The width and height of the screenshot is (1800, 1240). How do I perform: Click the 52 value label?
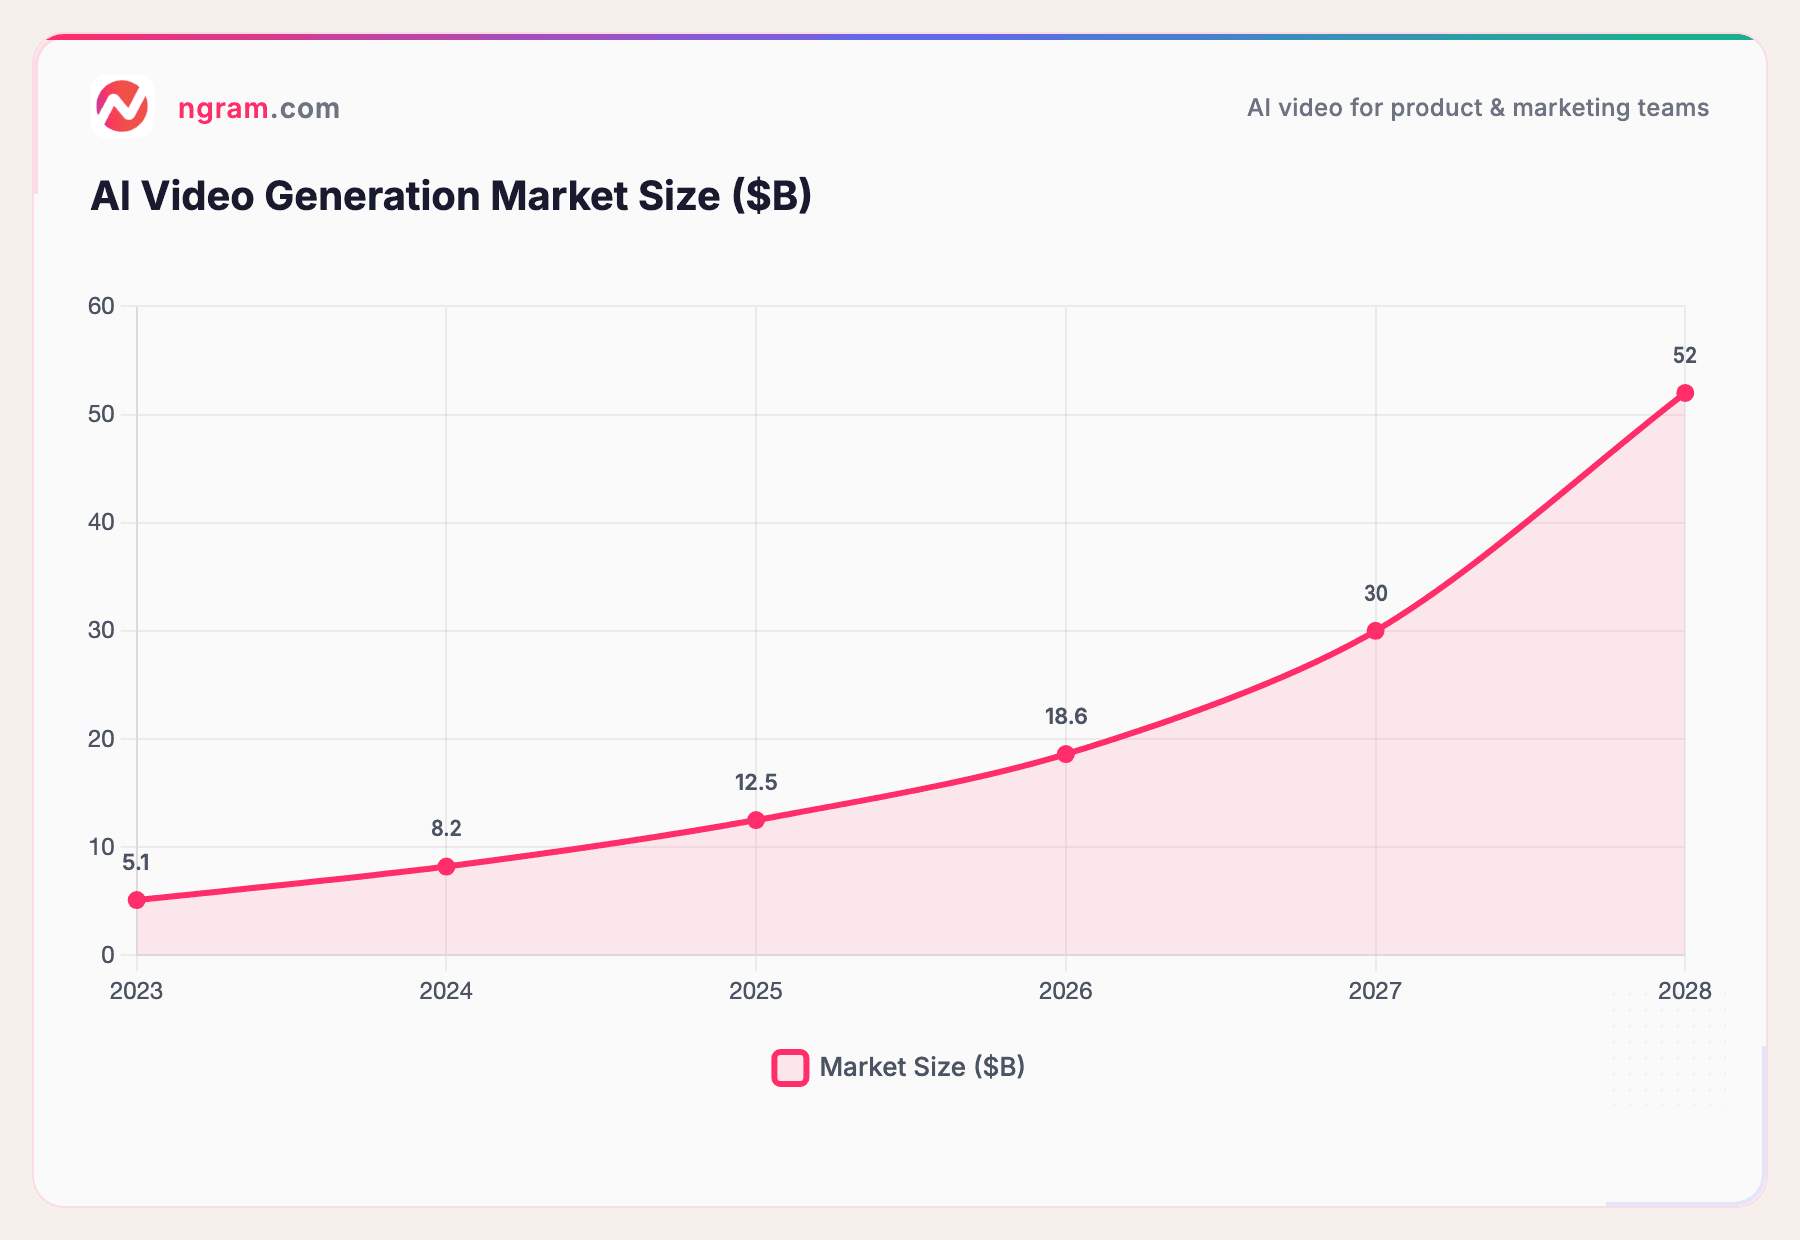click(x=1685, y=355)
